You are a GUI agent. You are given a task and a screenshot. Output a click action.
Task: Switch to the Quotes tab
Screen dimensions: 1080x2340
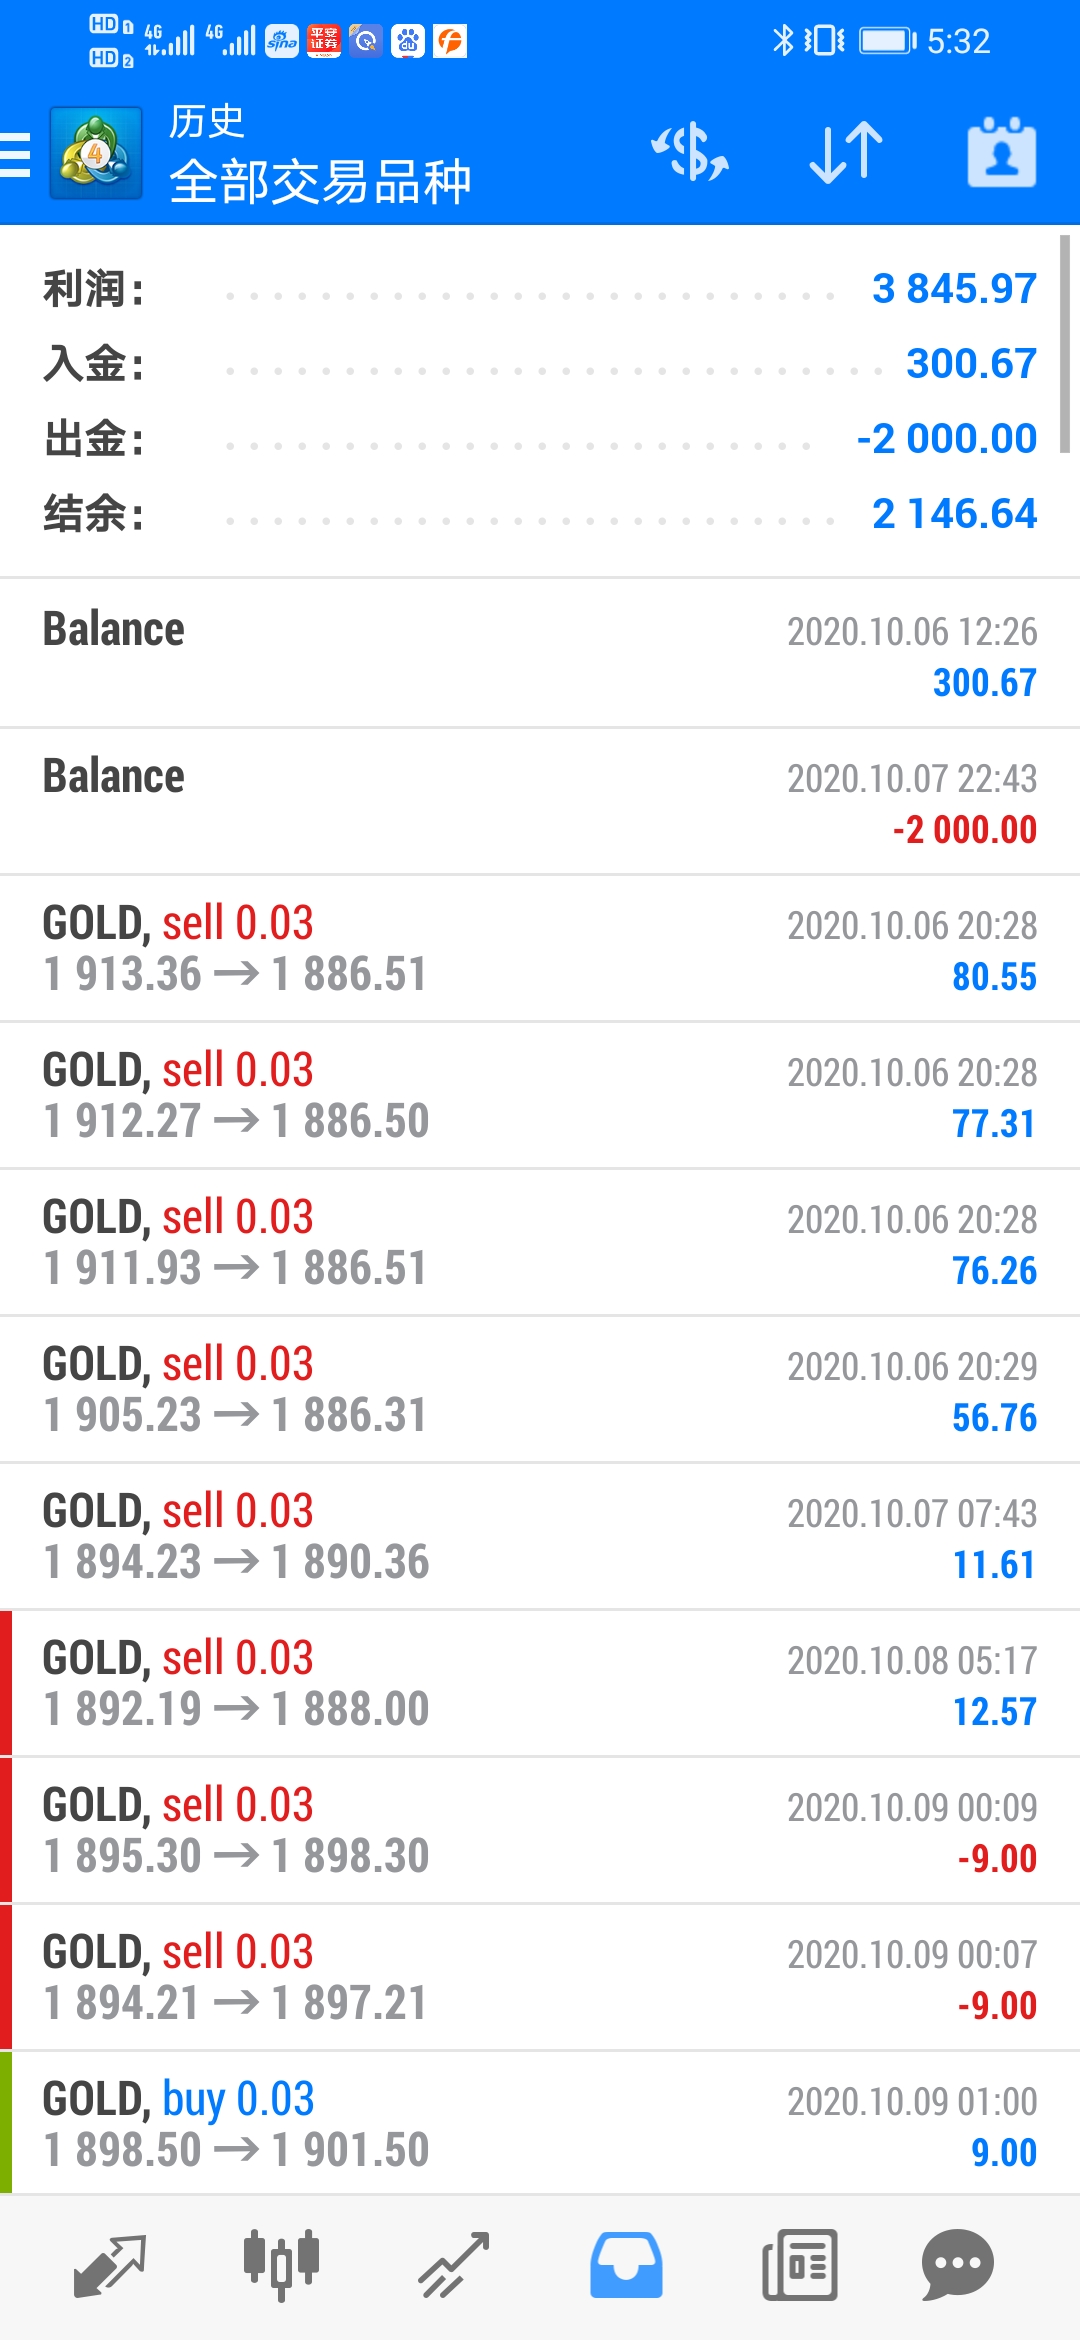(110, 2266)
